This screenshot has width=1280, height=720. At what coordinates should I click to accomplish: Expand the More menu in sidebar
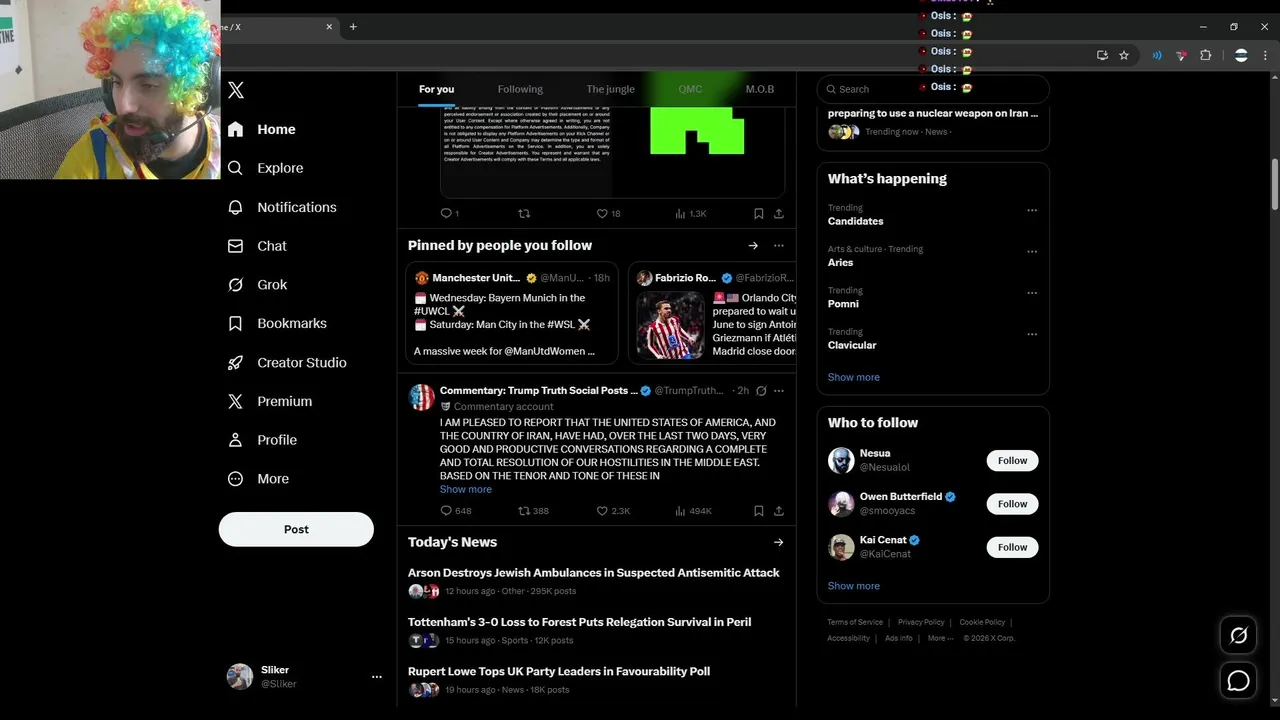click(x=259, y=479)
